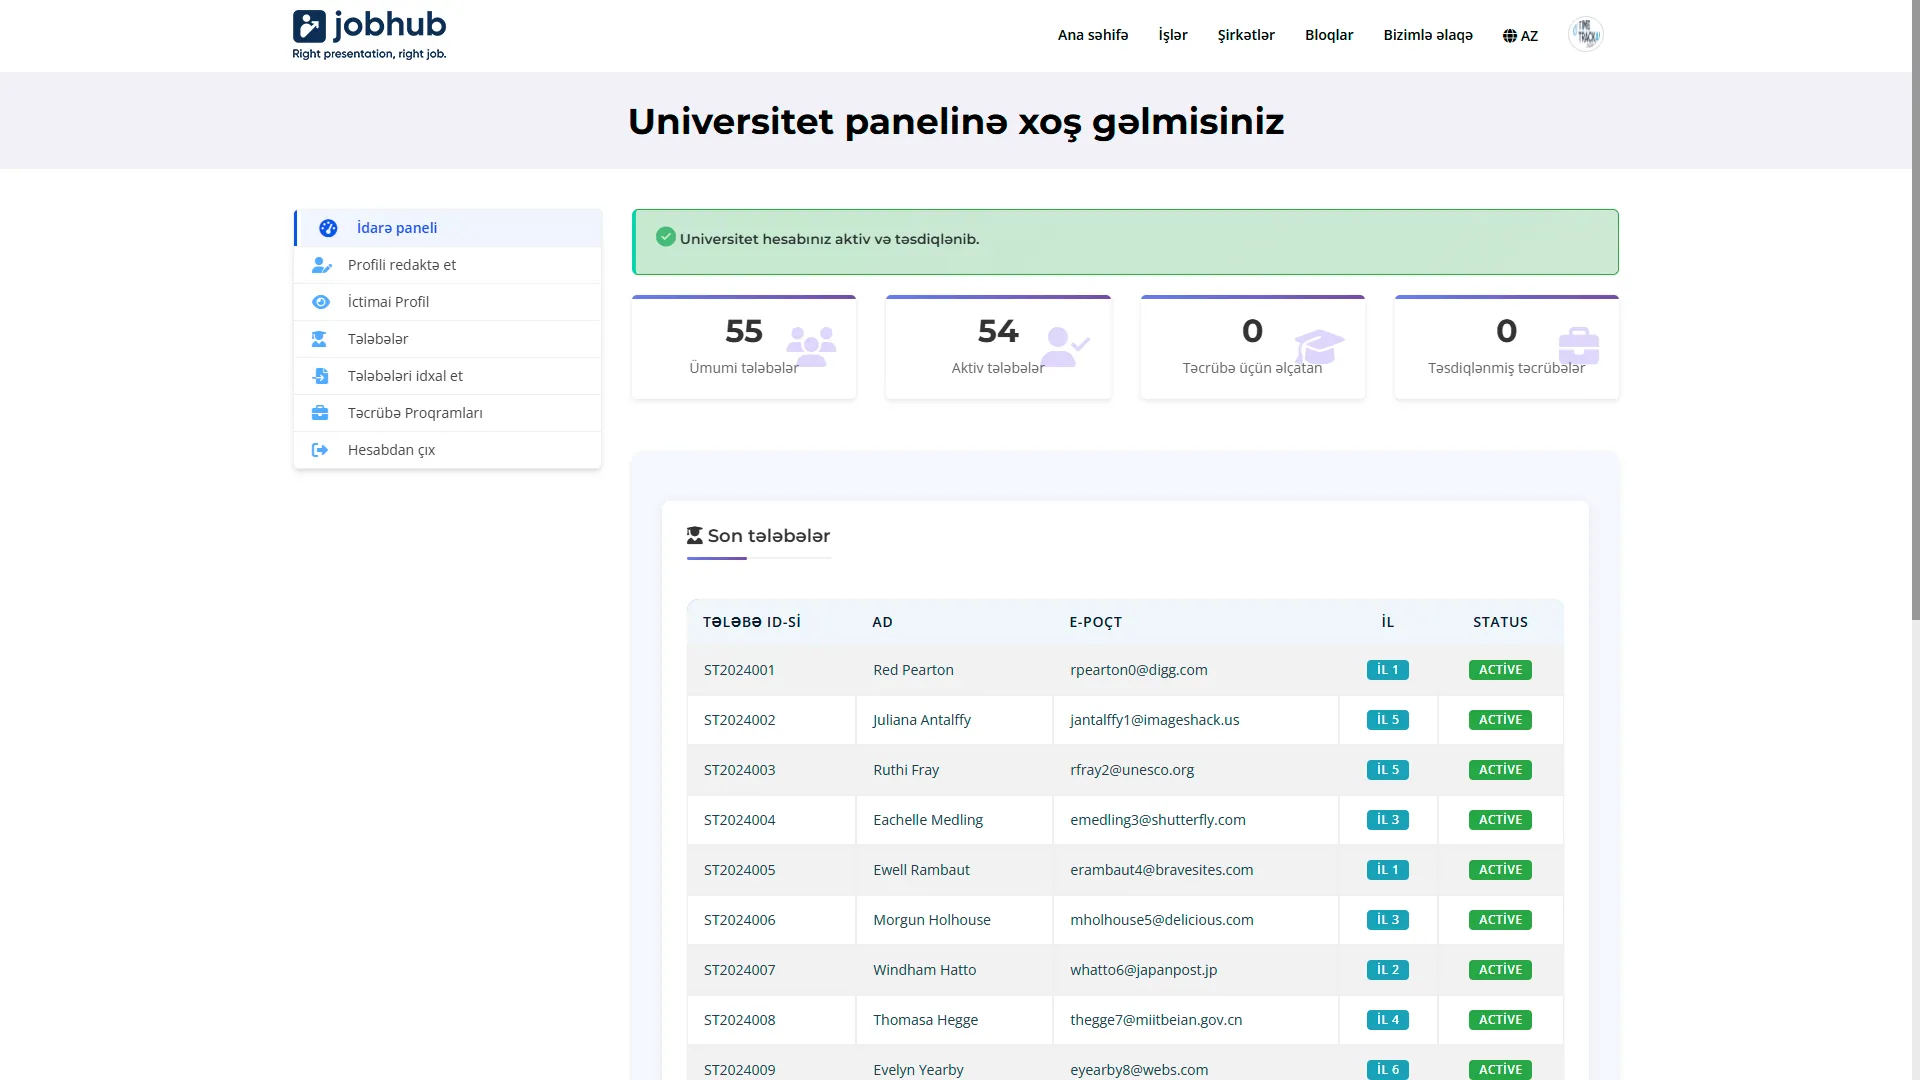
Task: Click the Təcrübə Proqramları briefcase icon
Action: click(x=320, y=413)
